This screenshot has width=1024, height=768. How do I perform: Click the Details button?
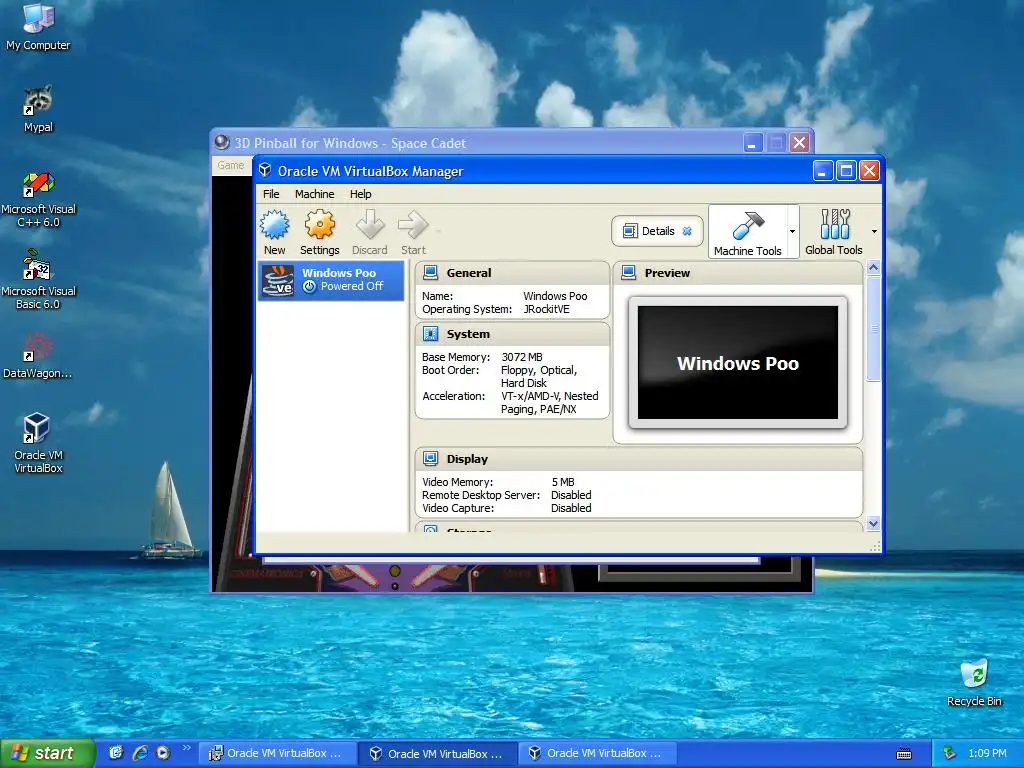pyautogui.click(x=657, y=231)
